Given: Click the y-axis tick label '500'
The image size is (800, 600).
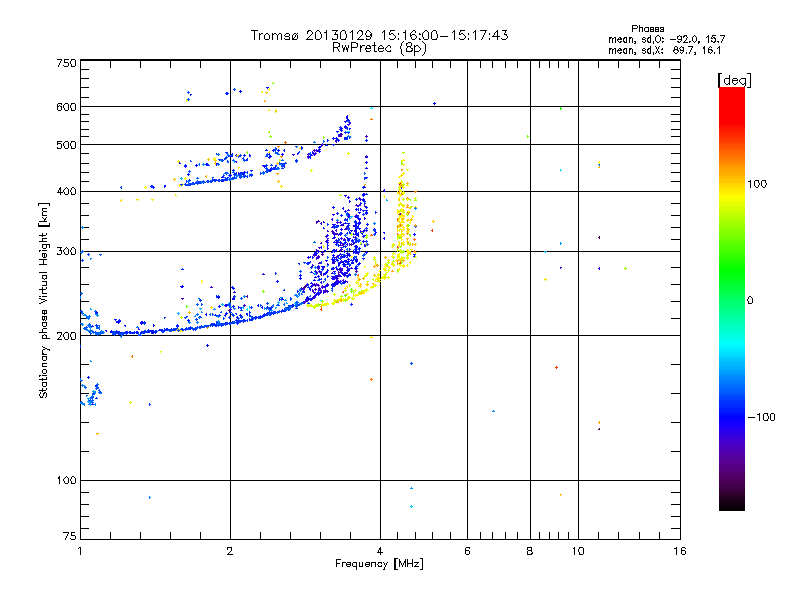Looking at the screenshot, I should click(66, 145).
